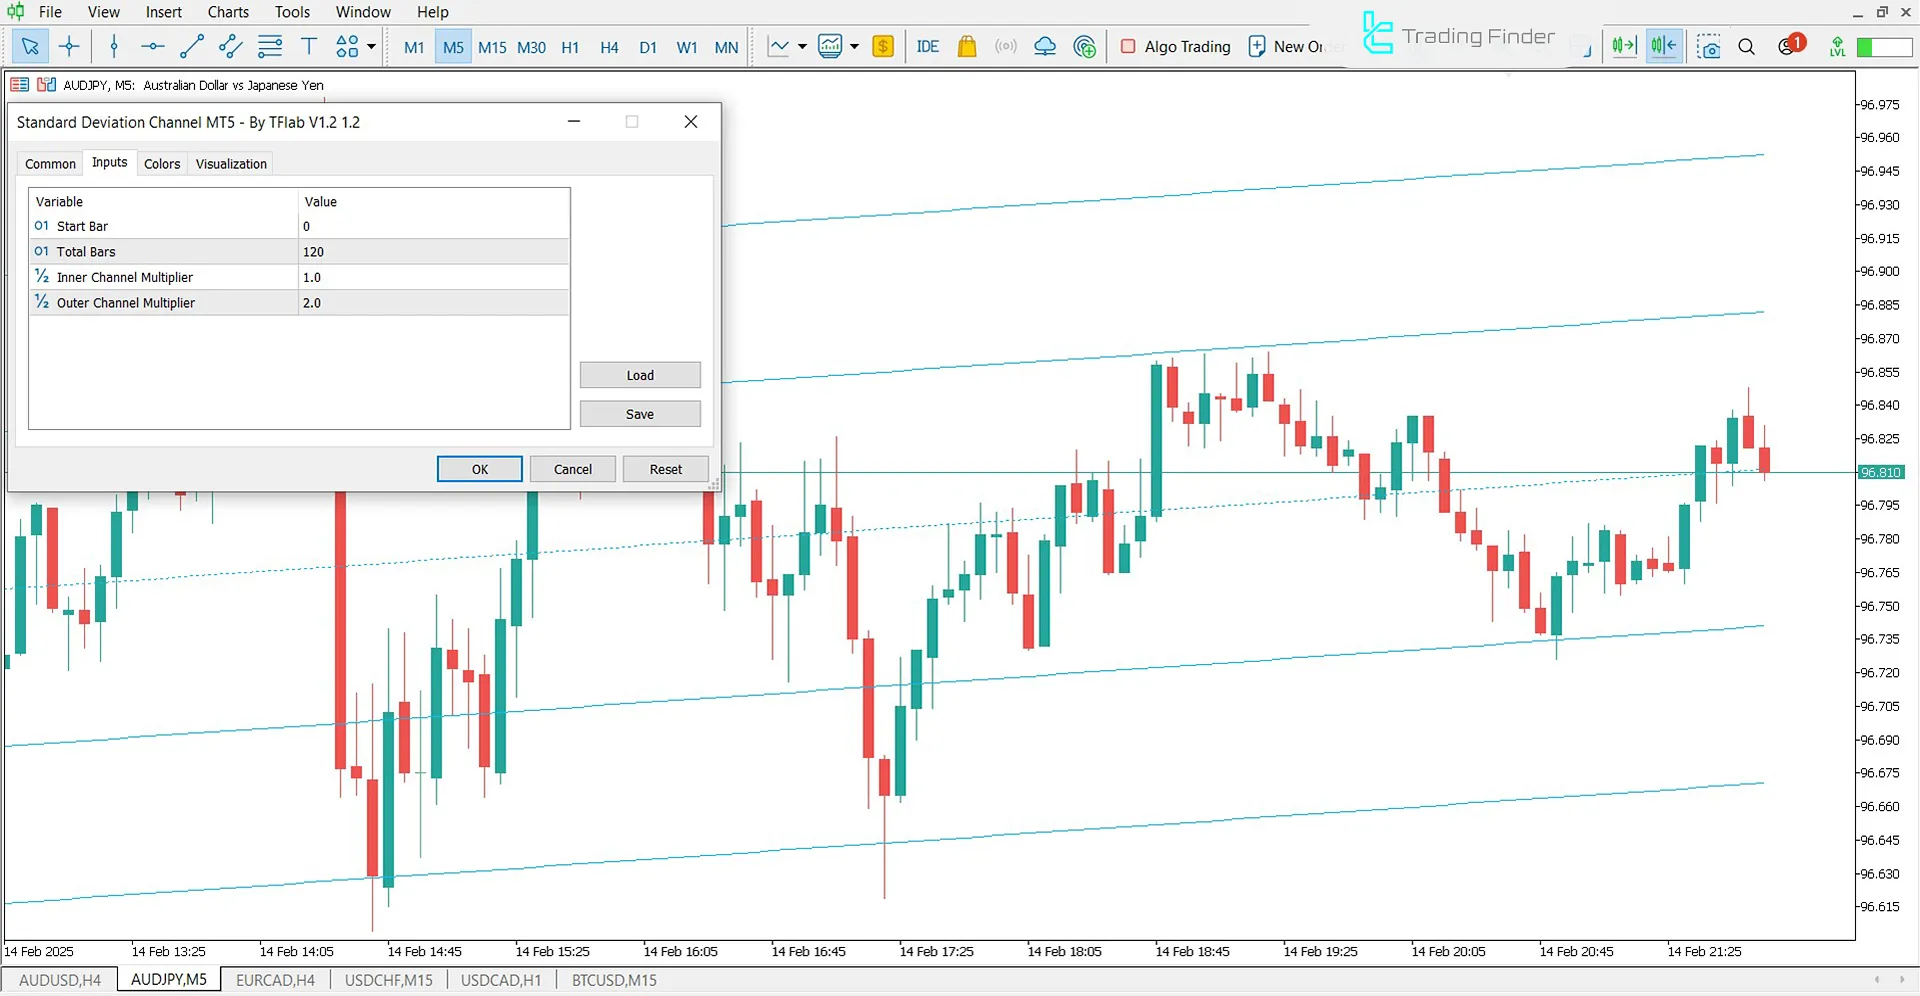Toggle the Chart Shift from right edge
1920x996 pixels.
[x=1663, y=46]
